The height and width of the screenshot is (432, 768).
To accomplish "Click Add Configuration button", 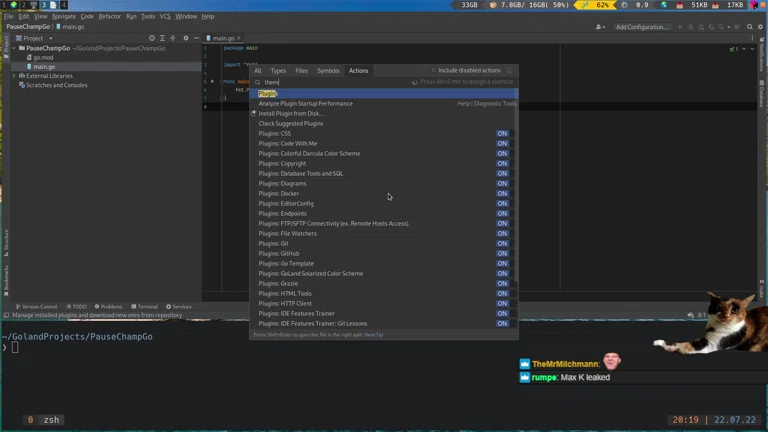I will pyautogui.click(x=642, y=27).
